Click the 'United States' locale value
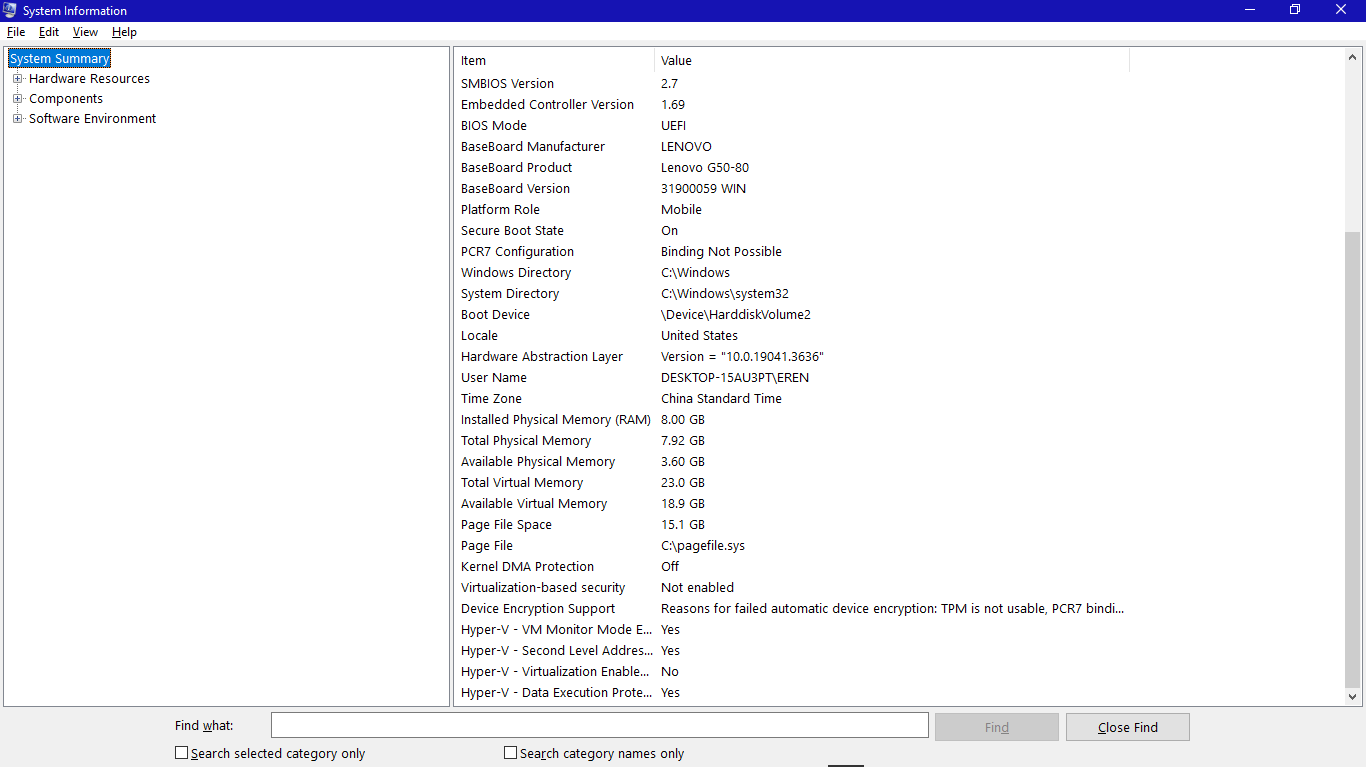The width and height of the screenshot is (1366, 767). tap(699, 336)
